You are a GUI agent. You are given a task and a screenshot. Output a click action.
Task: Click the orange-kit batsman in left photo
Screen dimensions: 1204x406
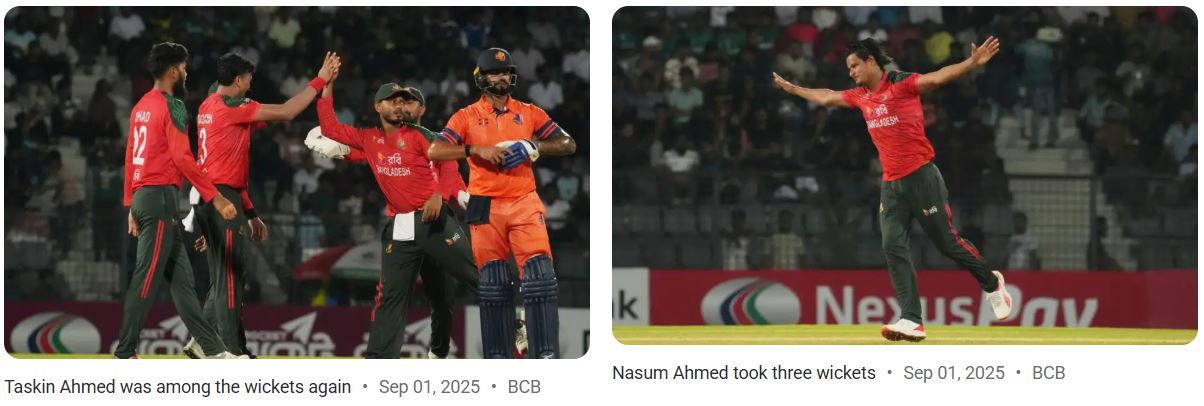[503, 200]
